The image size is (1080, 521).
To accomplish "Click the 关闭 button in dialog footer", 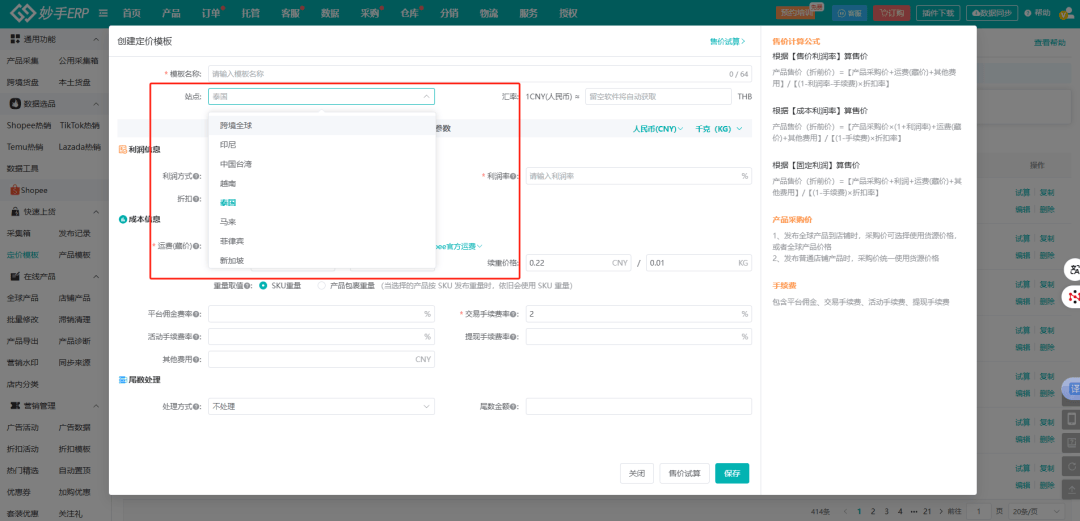I will tap(636, 473).
